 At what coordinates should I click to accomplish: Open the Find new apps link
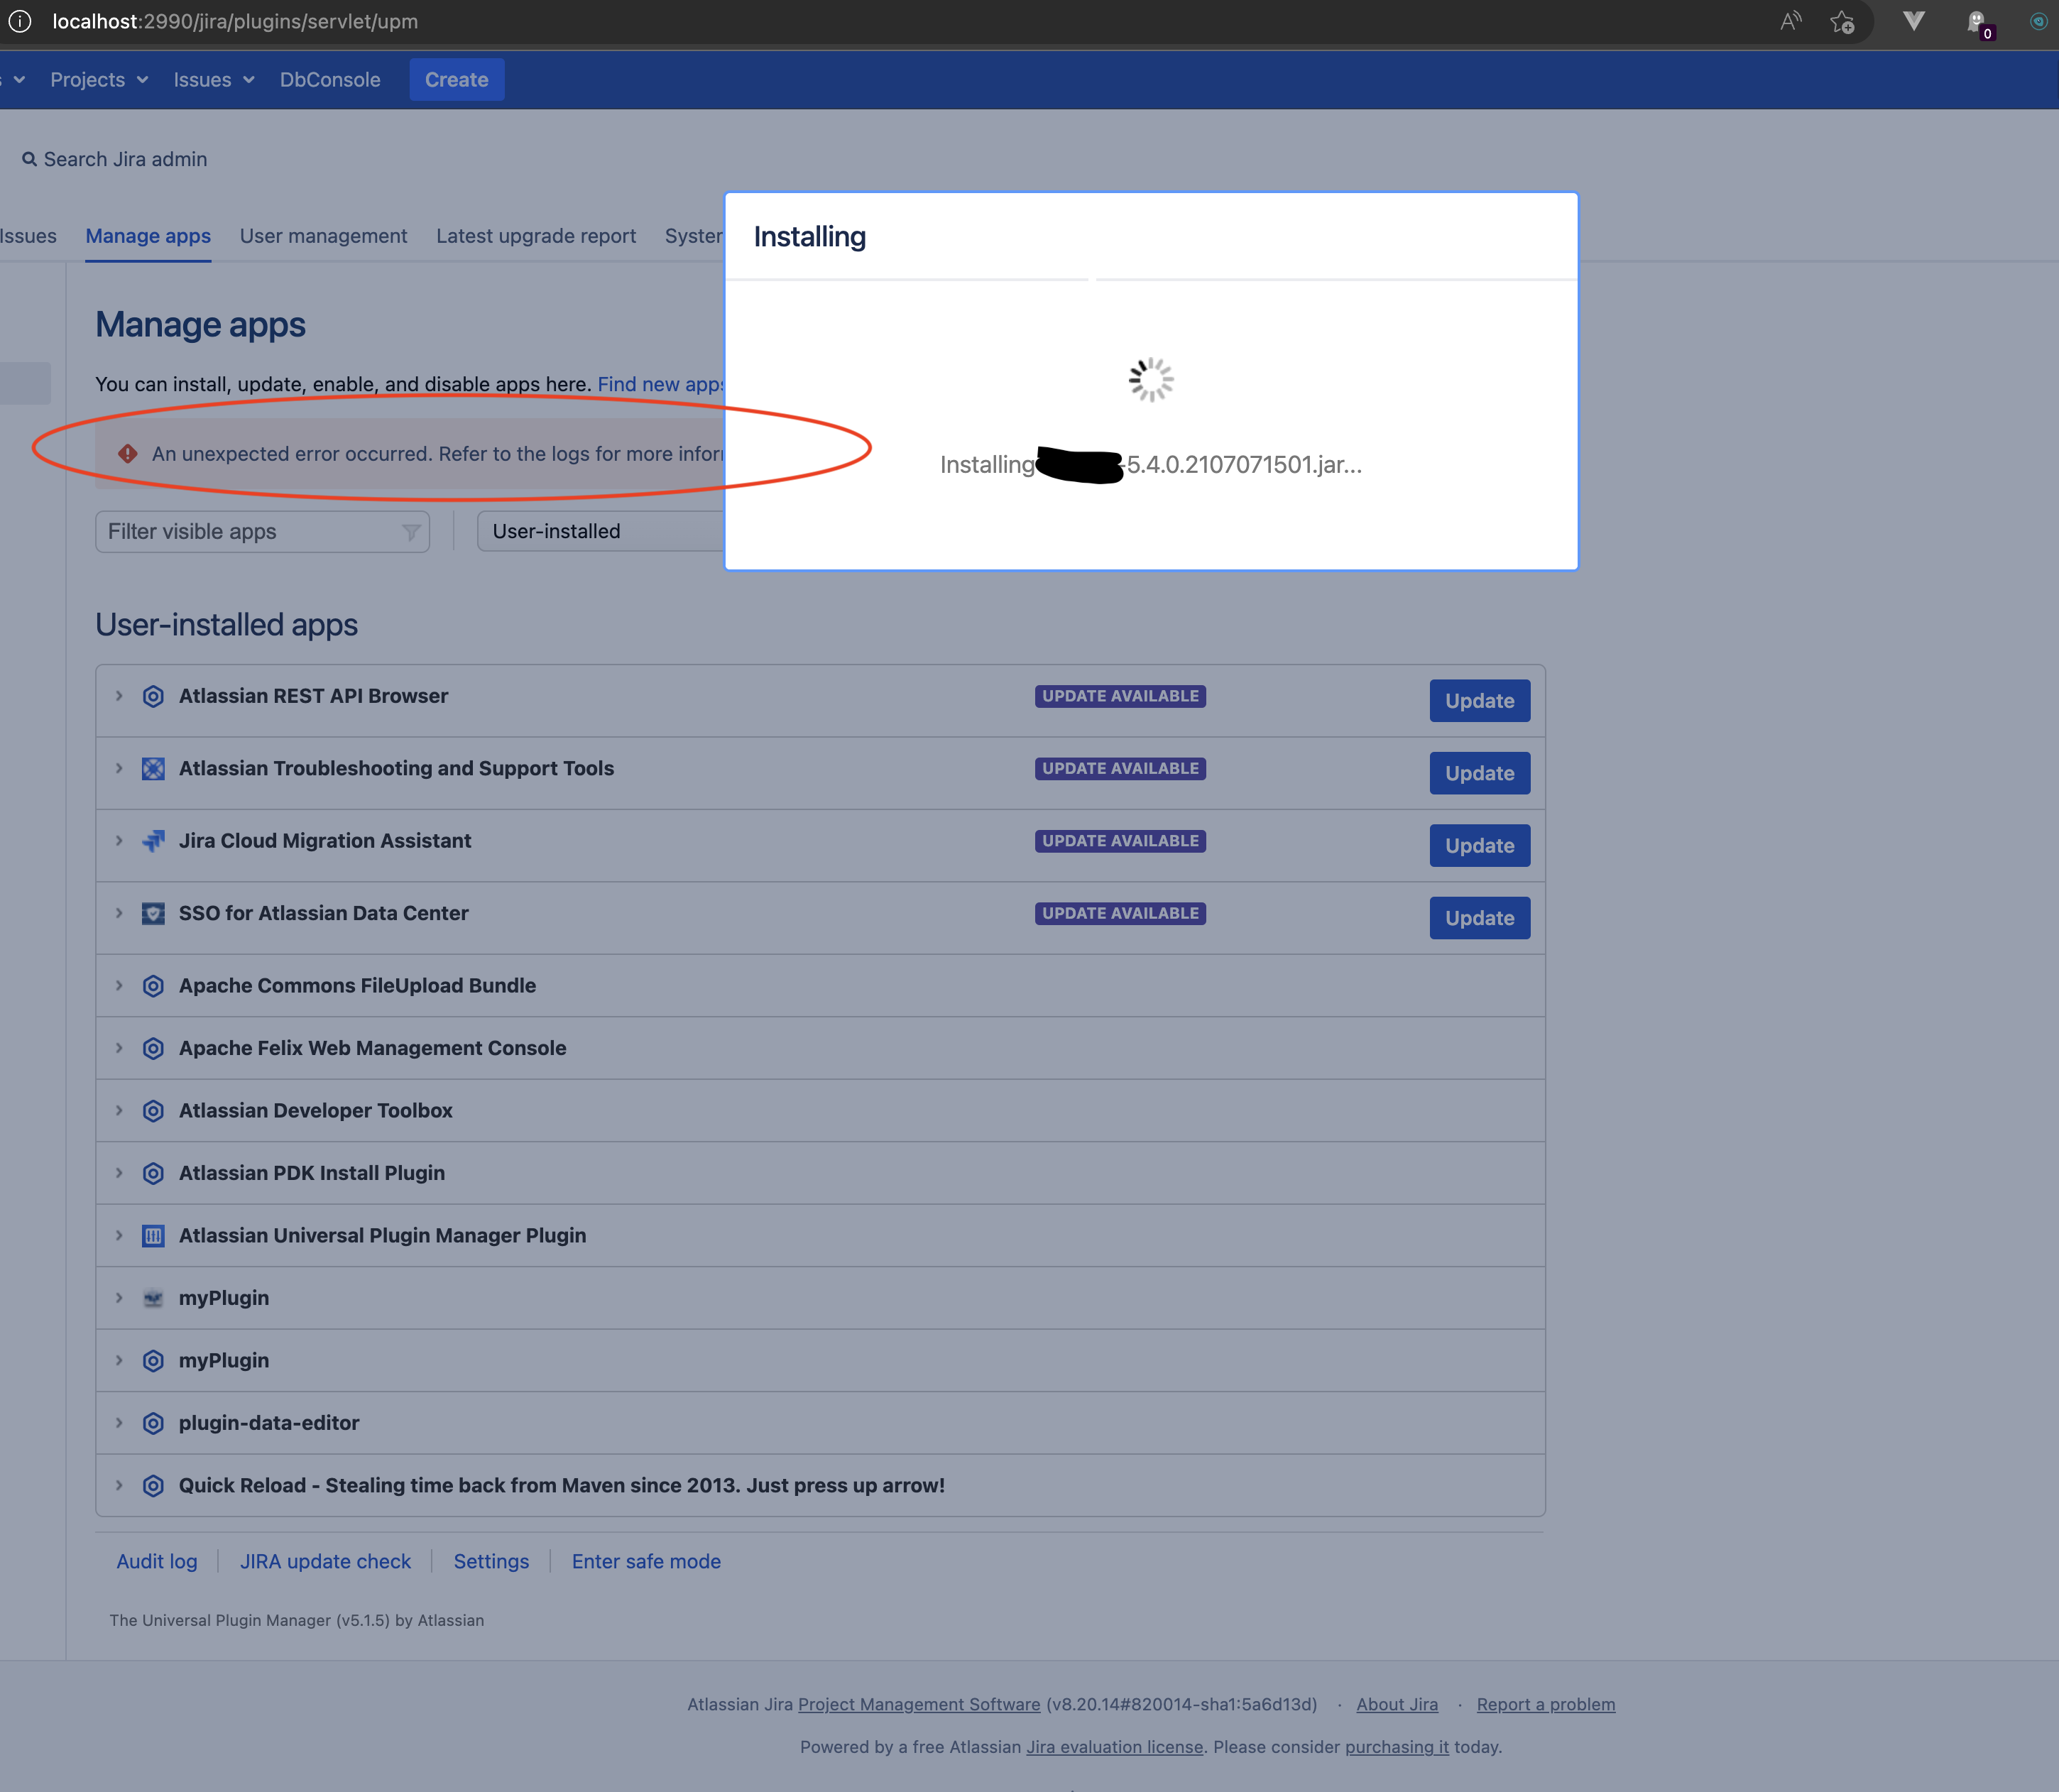[x=660, y=384]
